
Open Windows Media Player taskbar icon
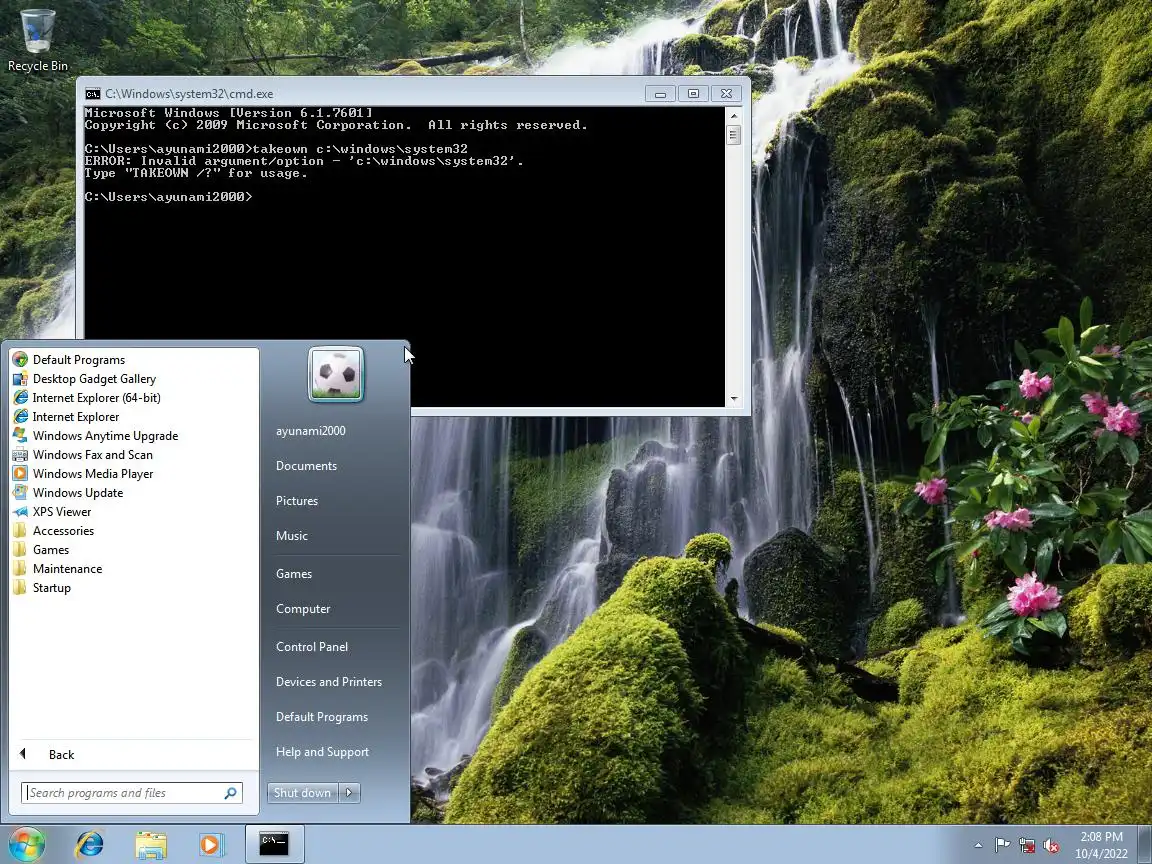(210, 844)
